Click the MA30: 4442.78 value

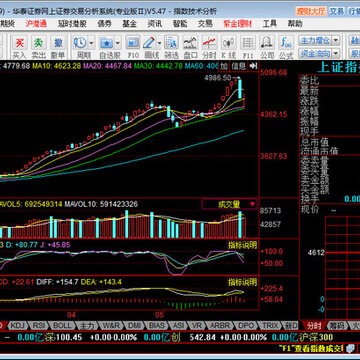click(x=159, y=66)
